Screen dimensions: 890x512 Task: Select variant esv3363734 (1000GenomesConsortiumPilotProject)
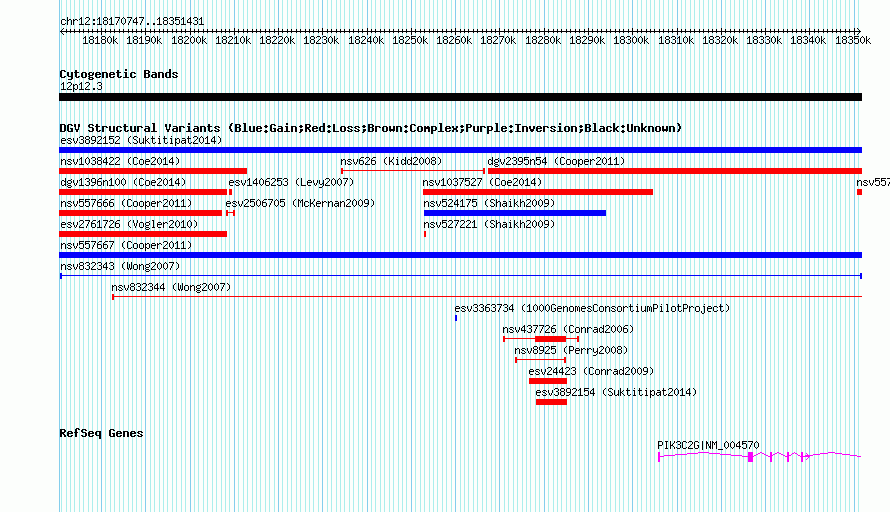pyautogui.click(x=592, y=308)
